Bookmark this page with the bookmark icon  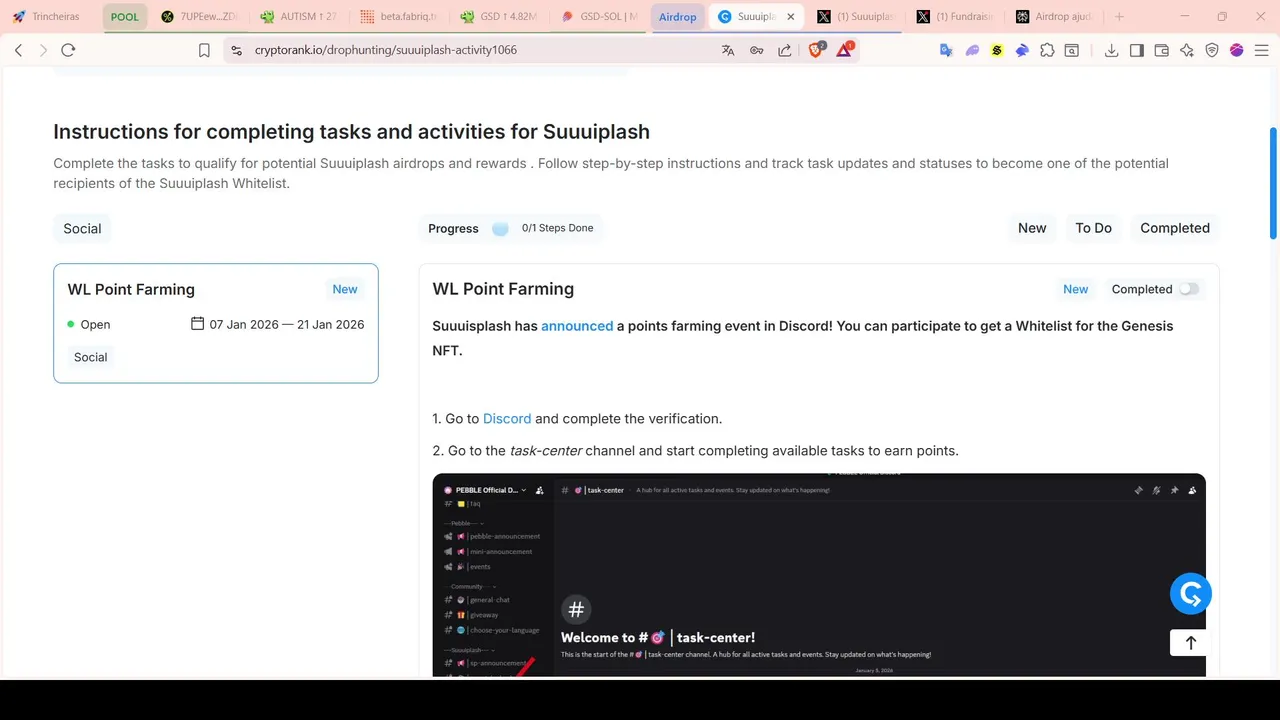pos(204,50)
